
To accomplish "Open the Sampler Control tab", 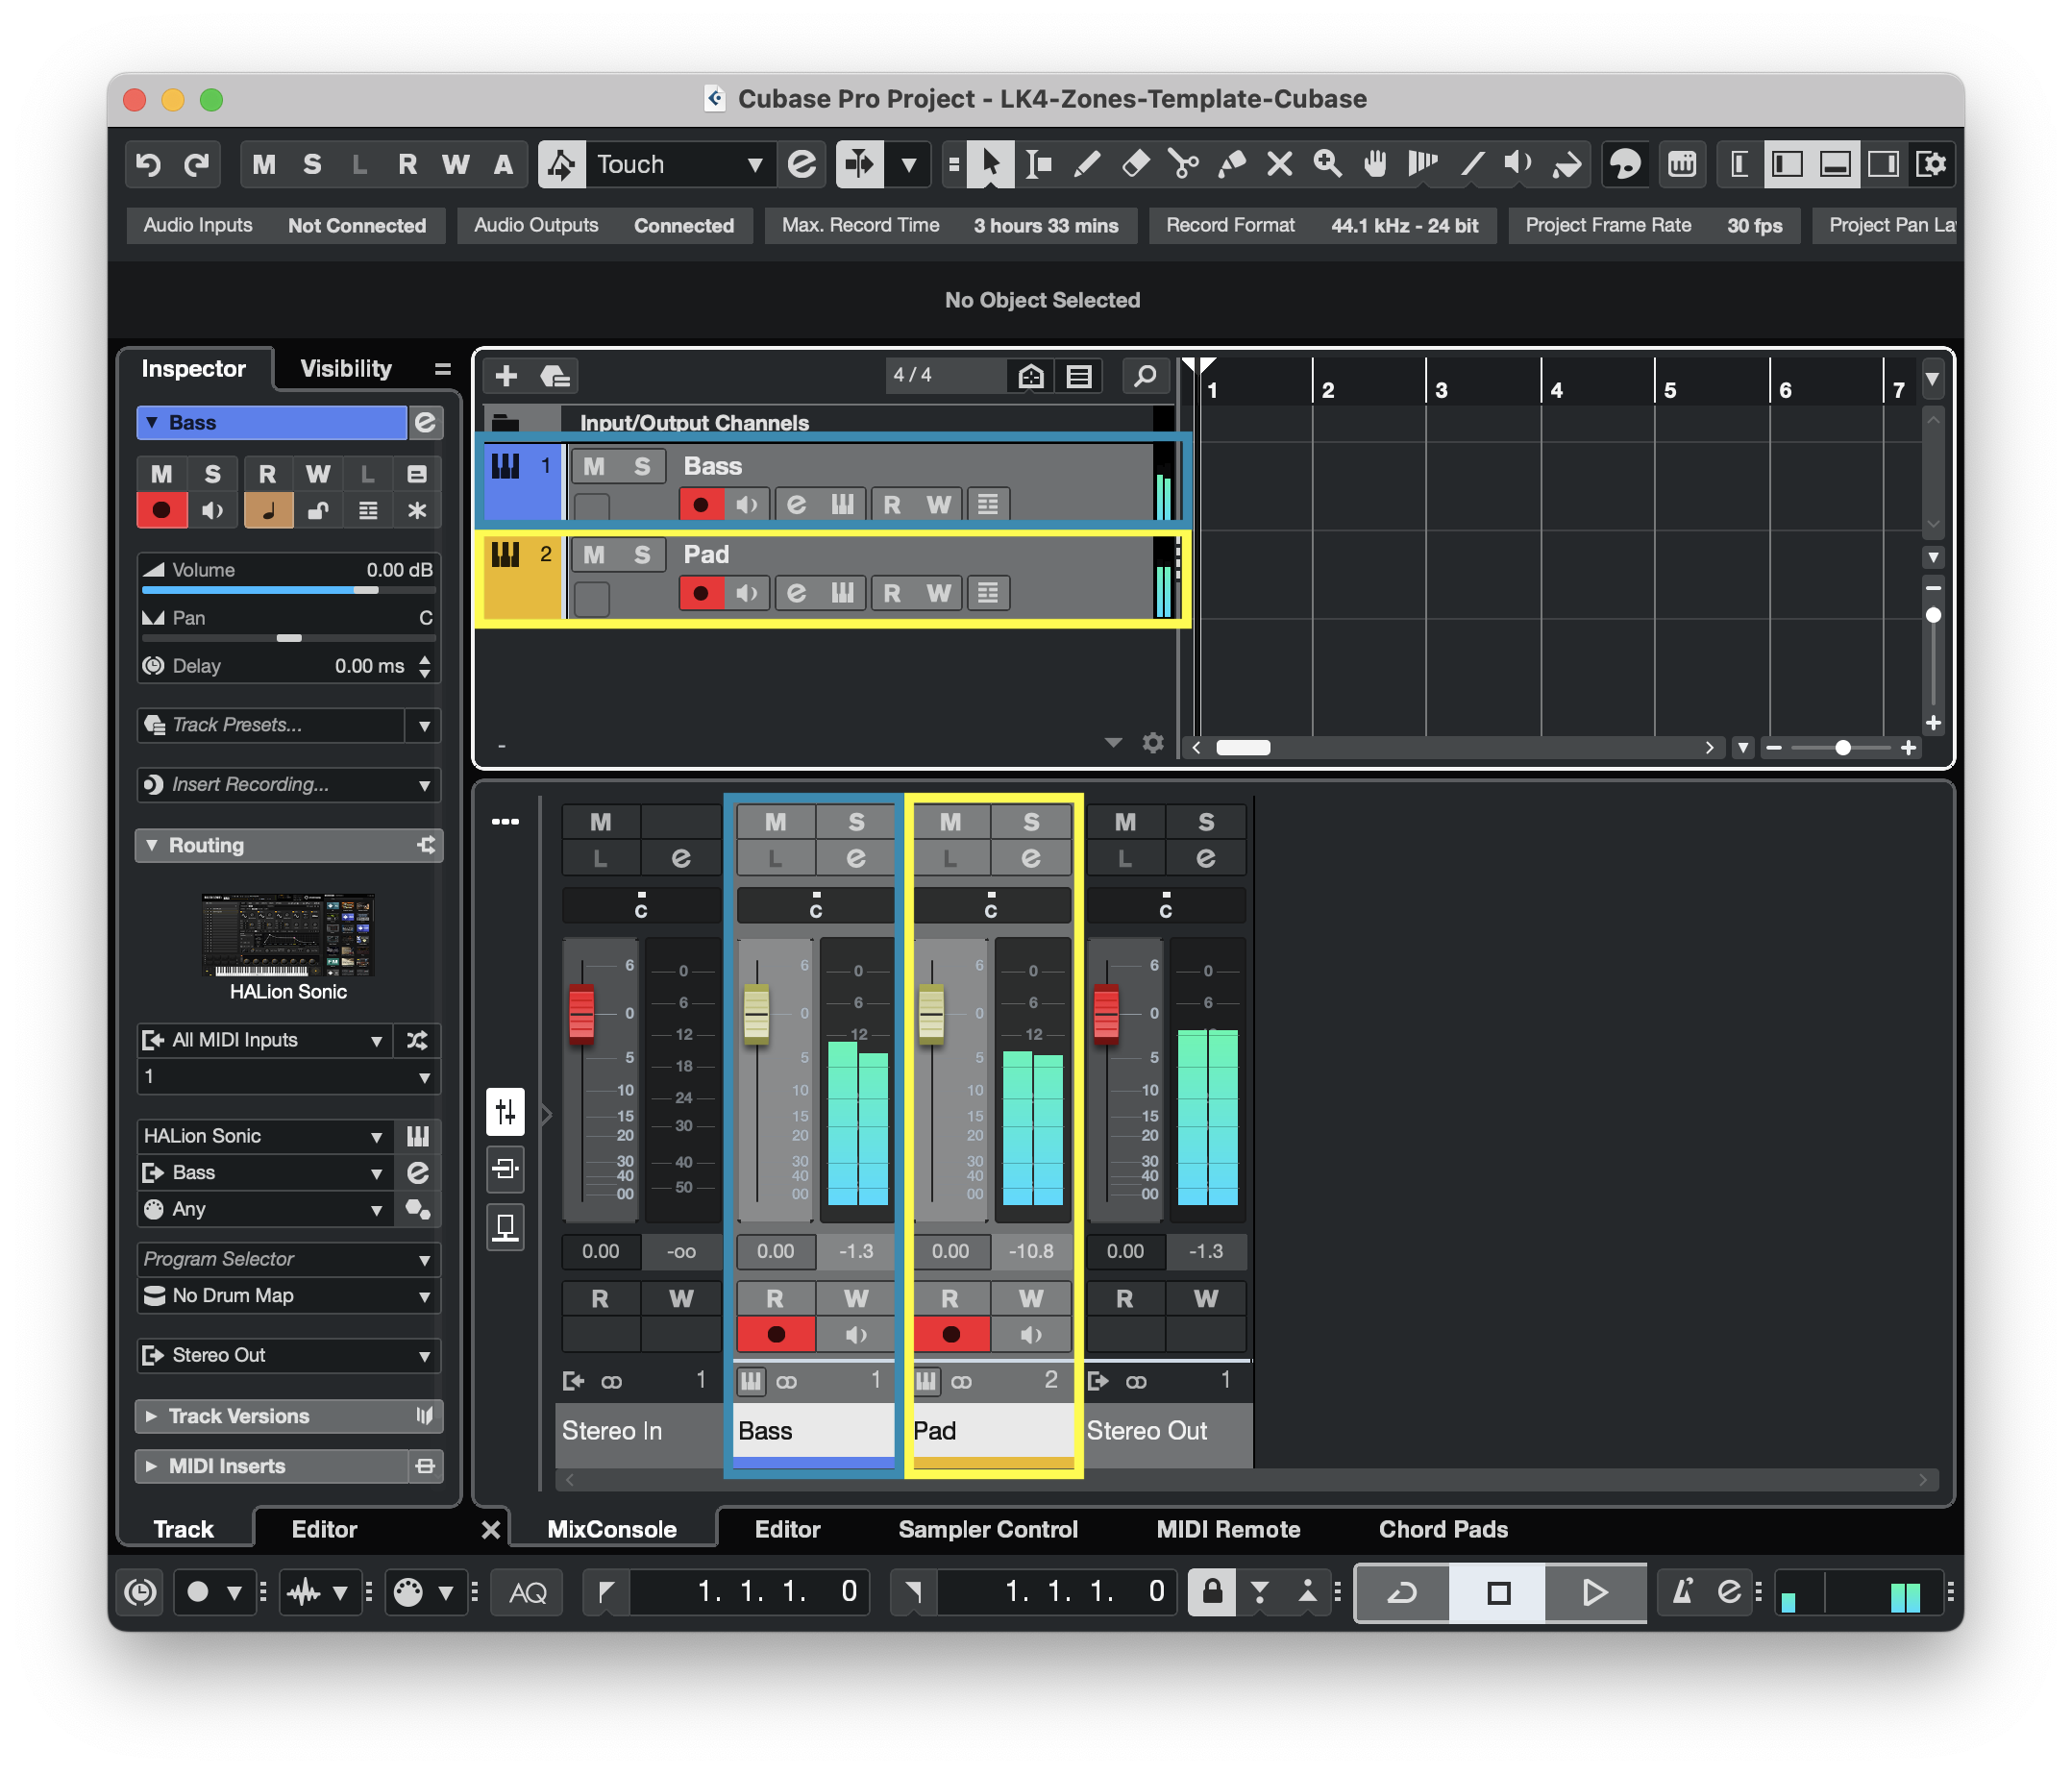I will (x=988, y=1530).
